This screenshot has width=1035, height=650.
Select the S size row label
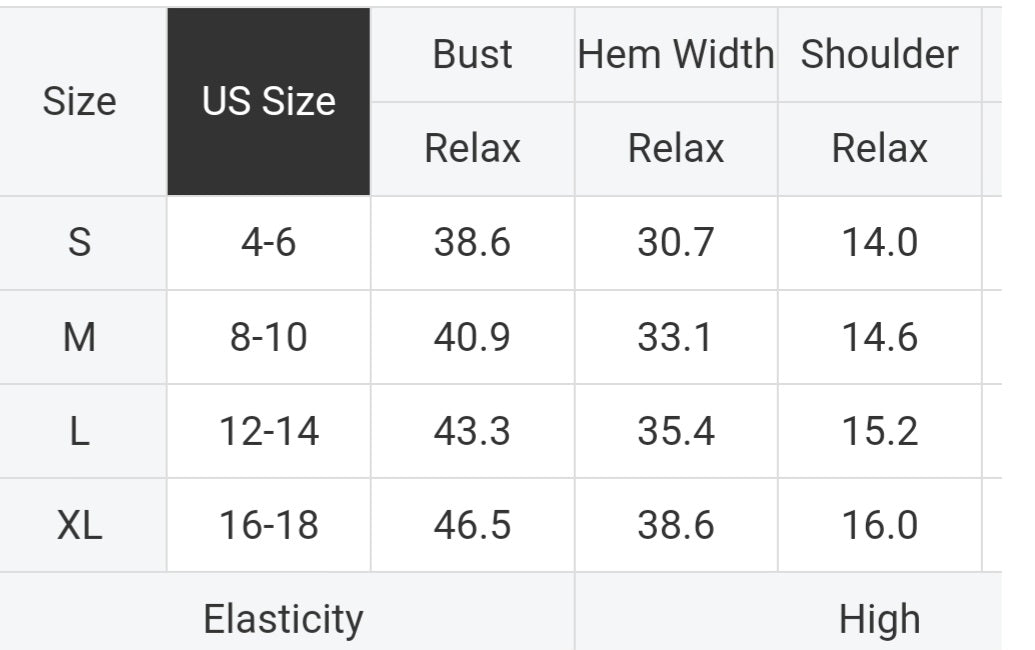click(79, 243)
